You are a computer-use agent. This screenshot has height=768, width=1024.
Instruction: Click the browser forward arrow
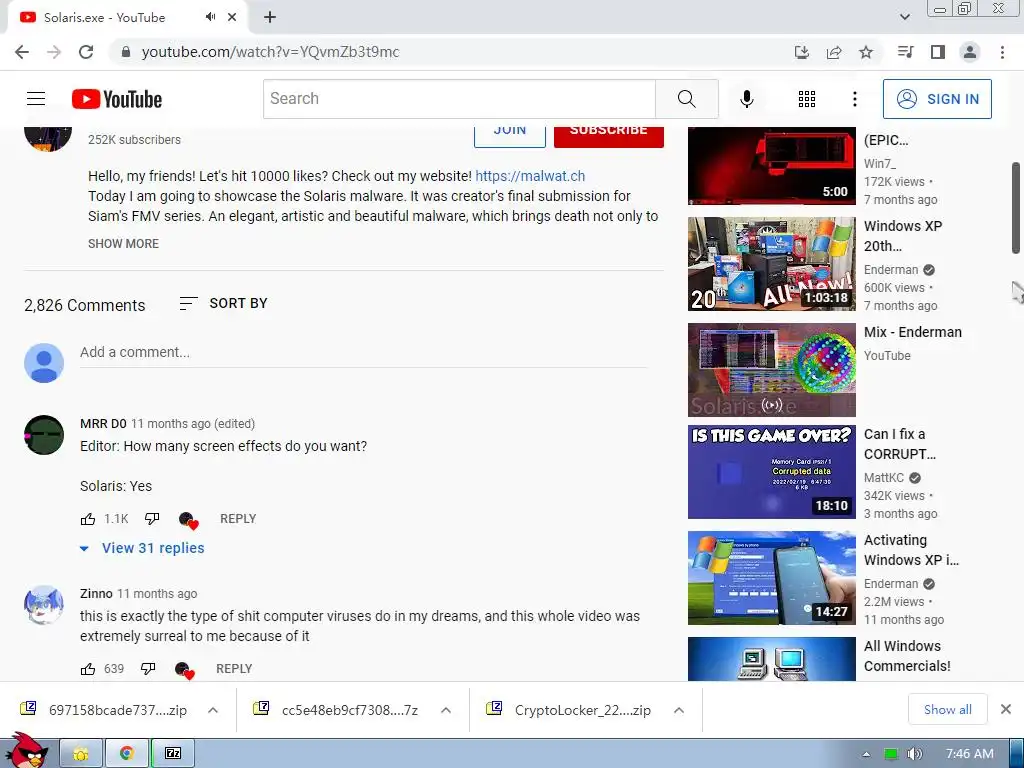click(x=54, y=52)
